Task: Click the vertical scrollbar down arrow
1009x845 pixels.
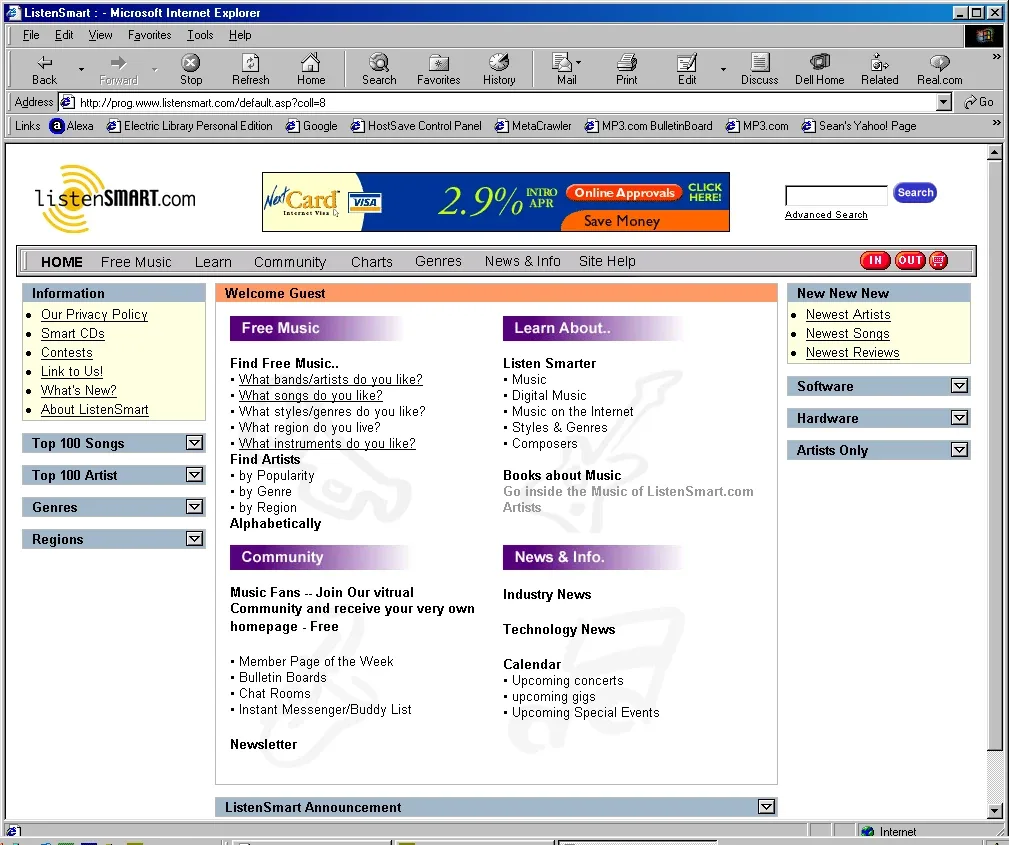Action: (x=994, y=811)
